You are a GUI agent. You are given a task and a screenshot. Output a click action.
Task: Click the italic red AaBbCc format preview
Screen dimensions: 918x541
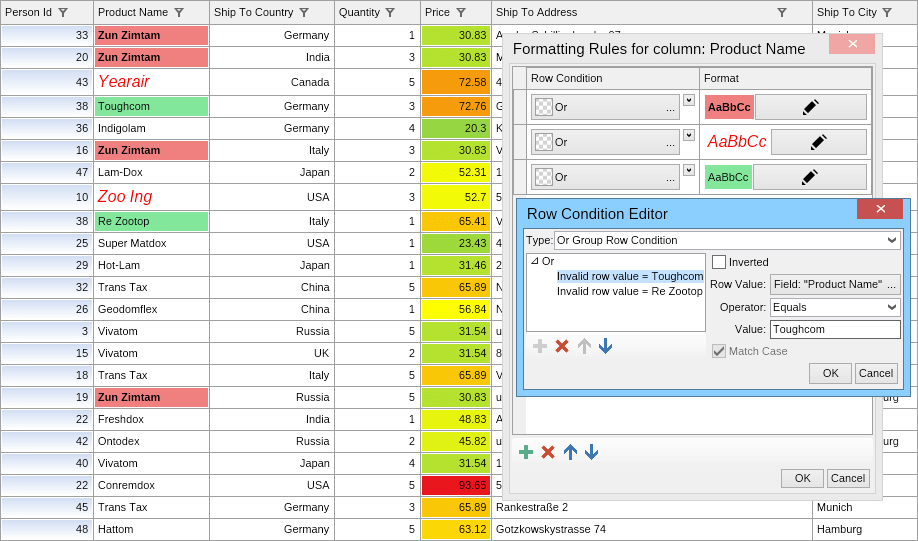[737, 142]
